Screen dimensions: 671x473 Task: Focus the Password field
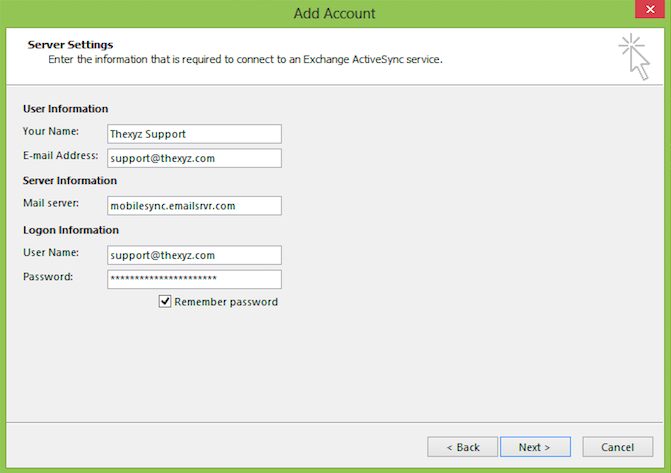click(x=194, y=279)
